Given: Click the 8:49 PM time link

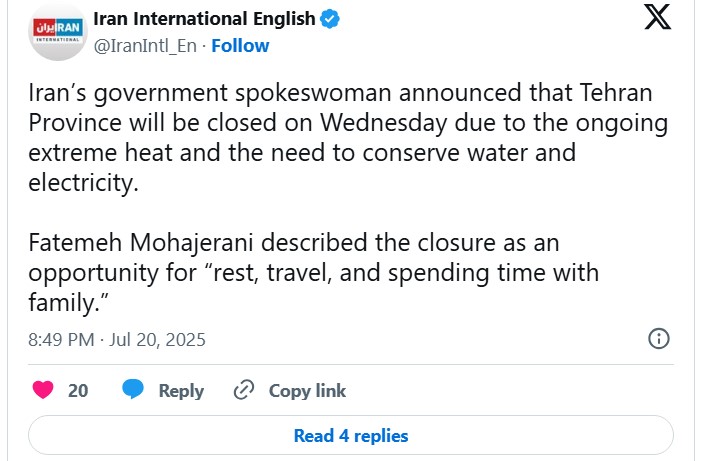Looking at the screenshot, I should pyautogui.click(x=59, y=340).
